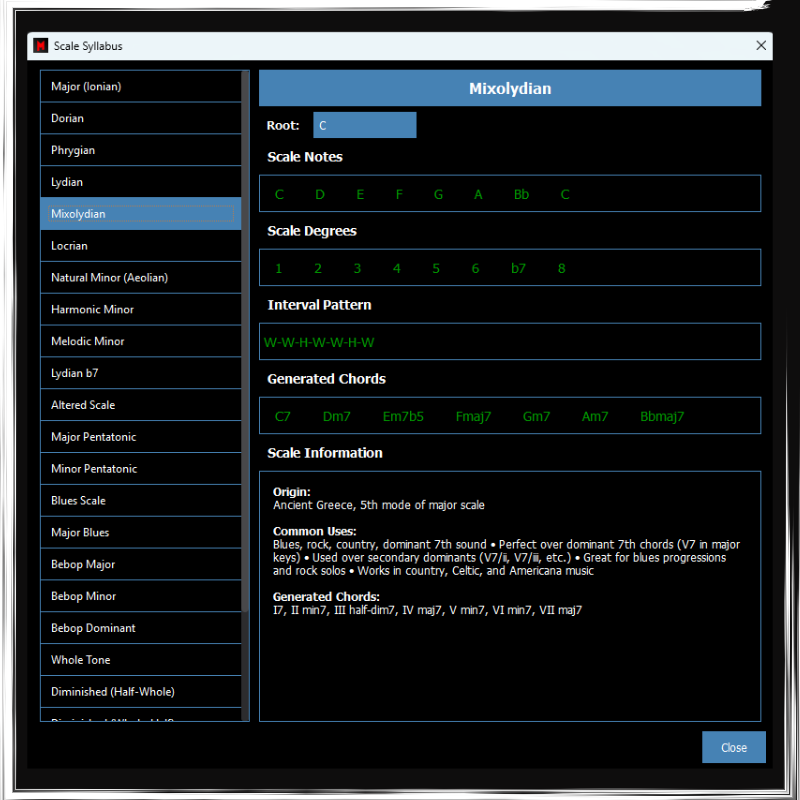The height and width of the screenshot is (800, 800).
Task: Select Major (Ionian) scale
Action: click(x=140, y=87)
